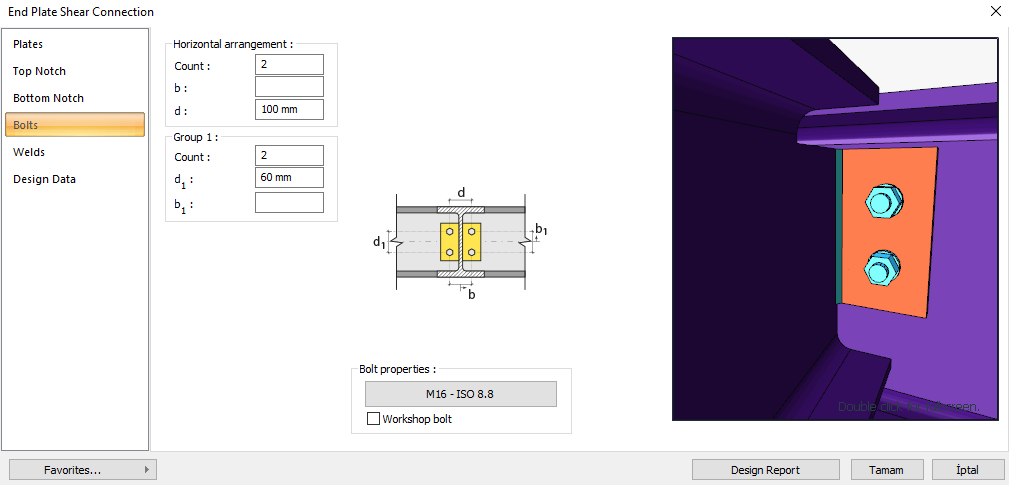The width and height of the screenshot is (1009, 485).
Task: Click the empty horizontal b field
Action: [289, 87]
